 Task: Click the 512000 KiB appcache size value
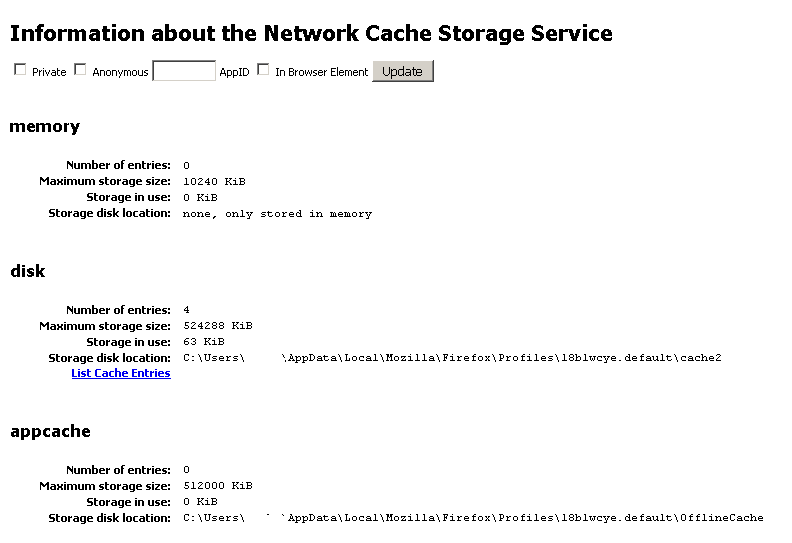[x=218, y=486]
